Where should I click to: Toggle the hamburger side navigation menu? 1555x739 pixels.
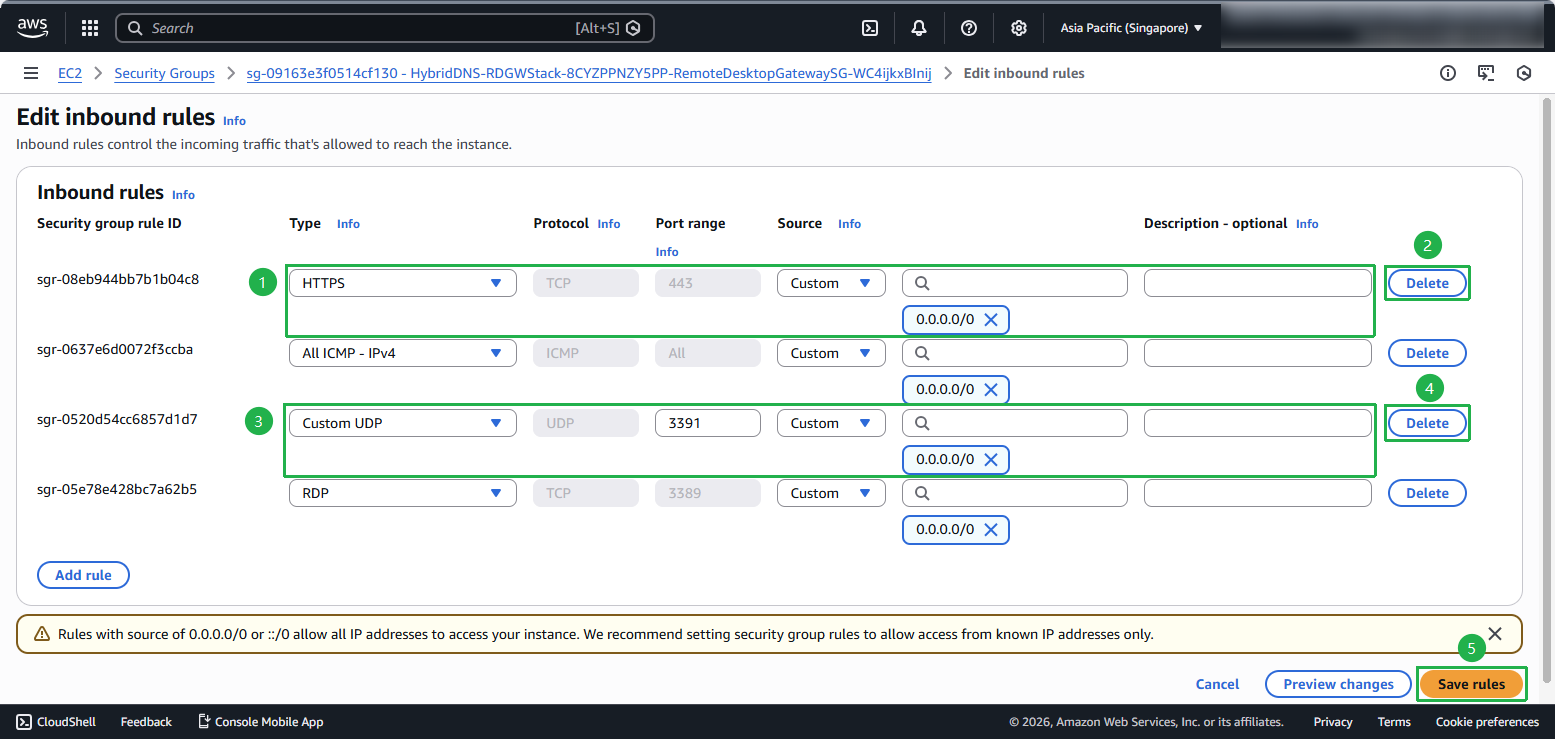31,73
